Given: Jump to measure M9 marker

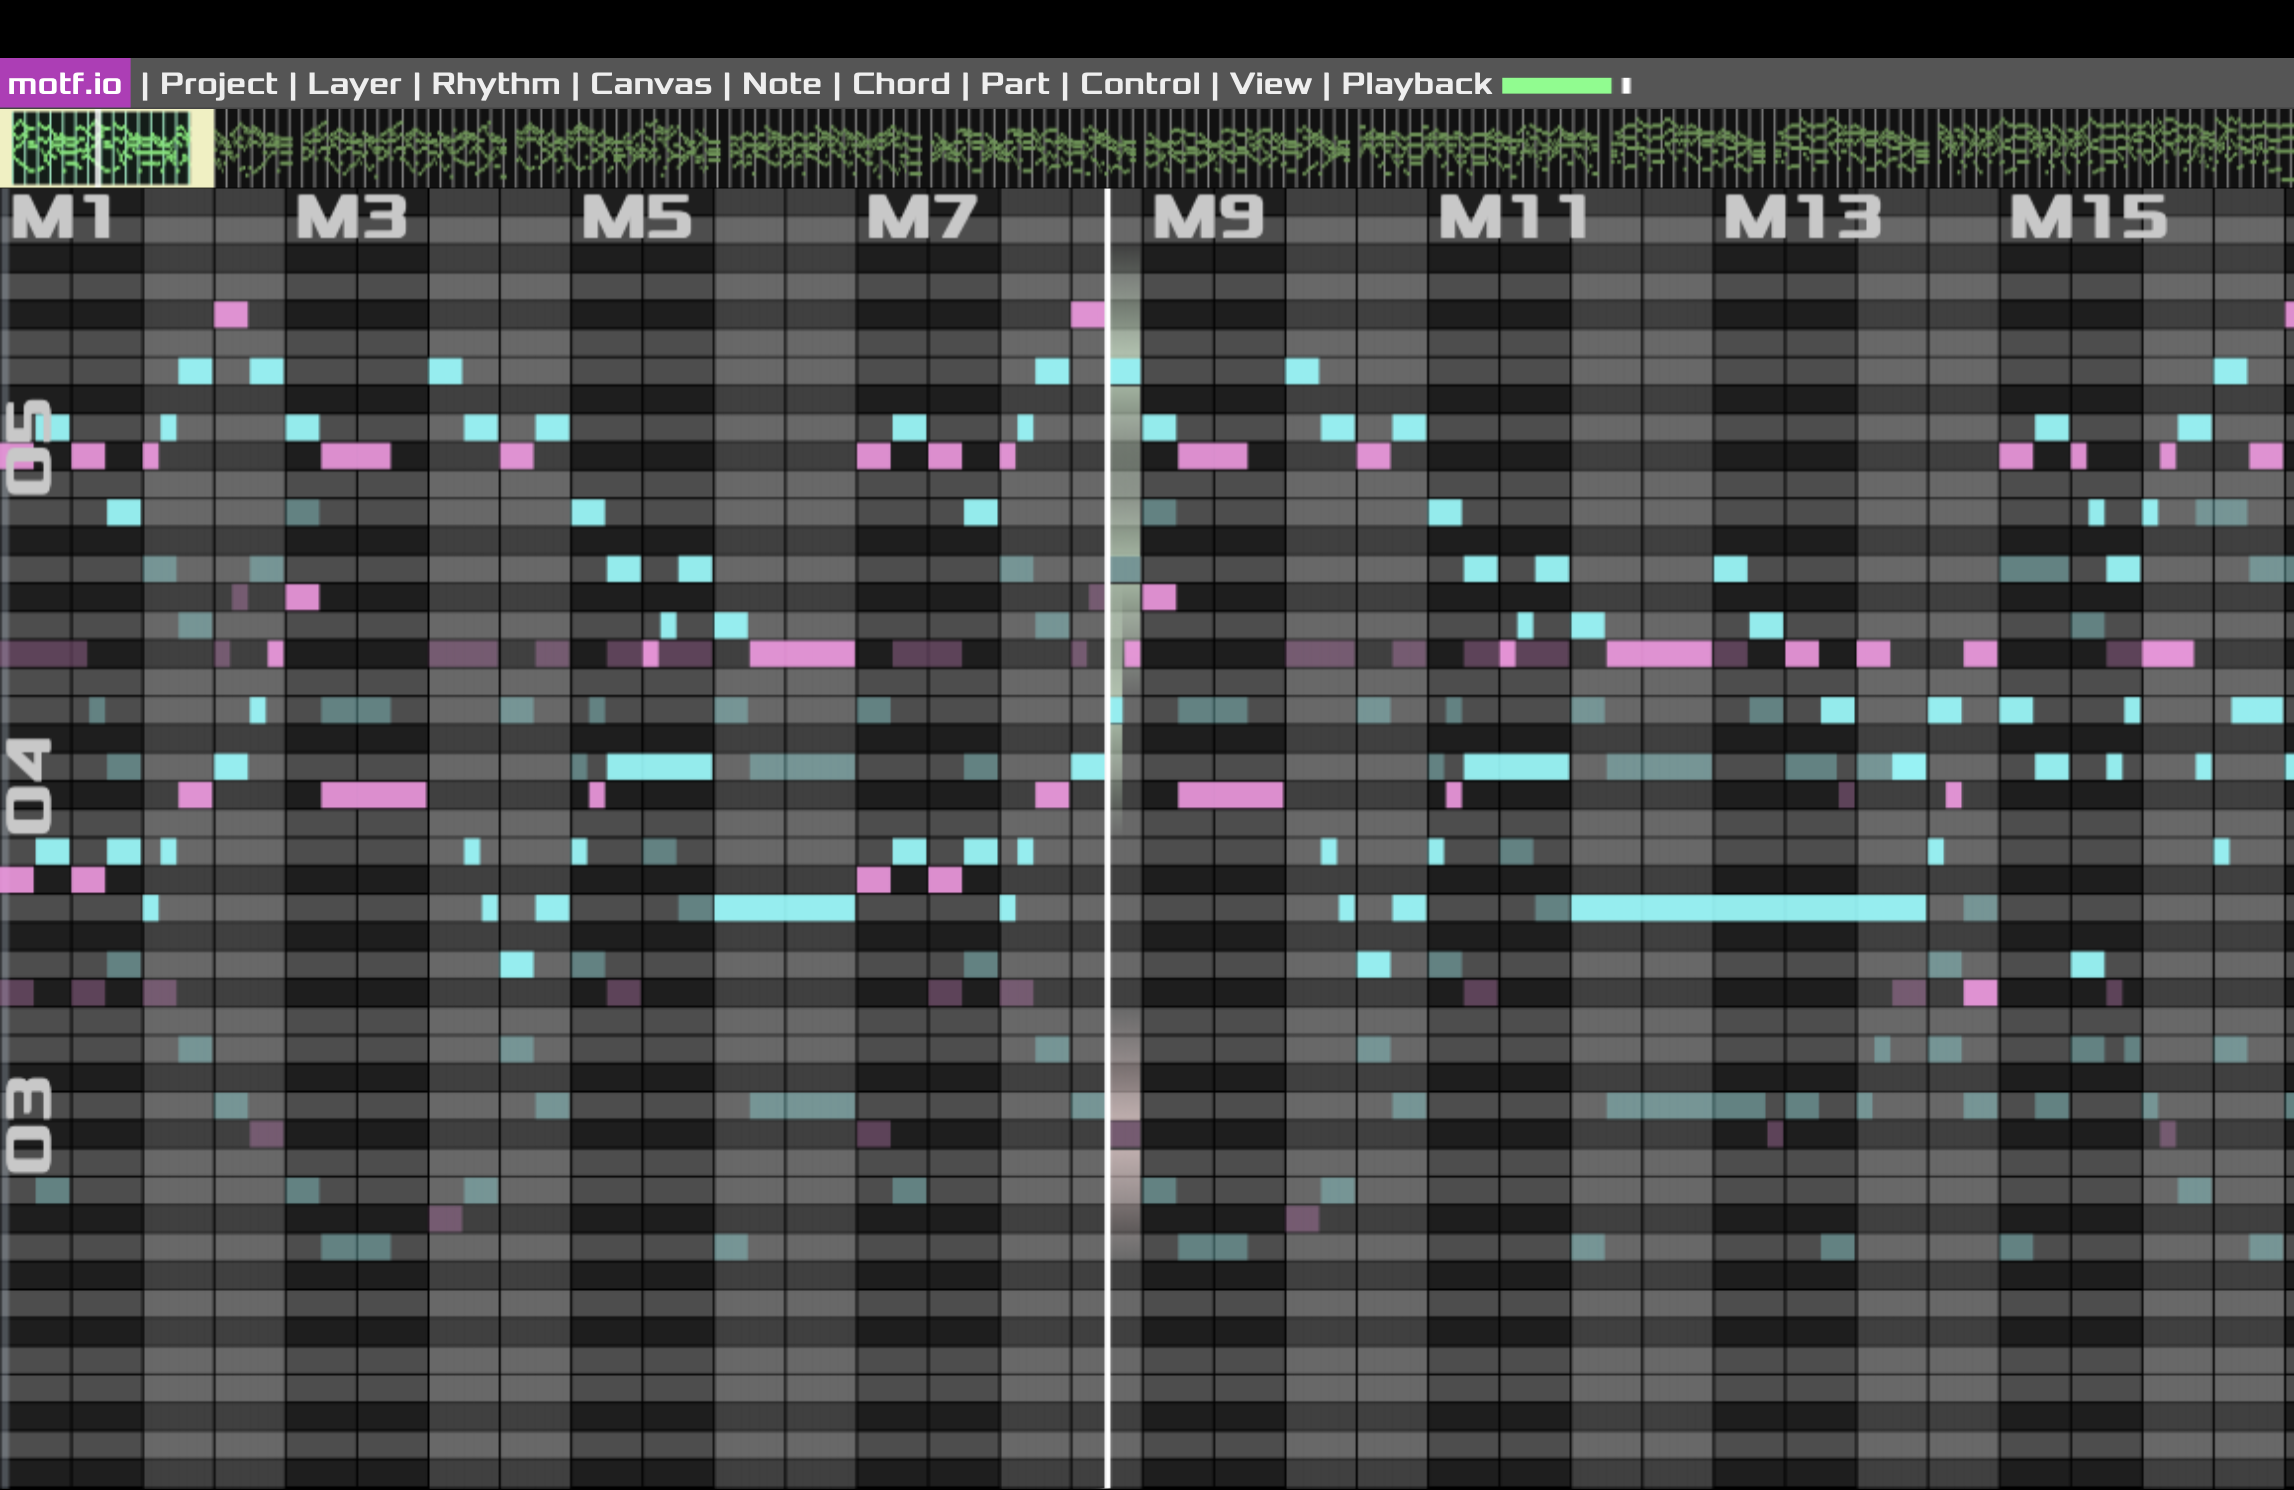Looking at the screenshot, I should (1208, 217).
